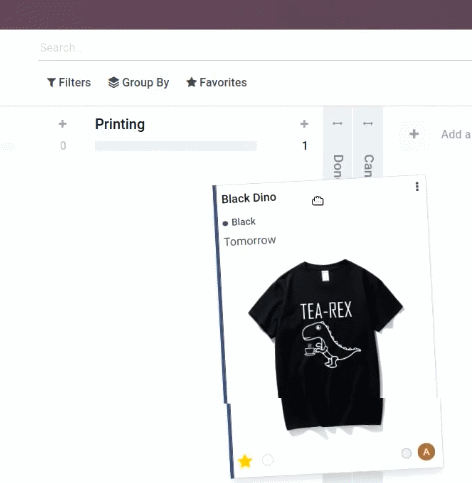Open the Filters dropdown

click(69, 82)
